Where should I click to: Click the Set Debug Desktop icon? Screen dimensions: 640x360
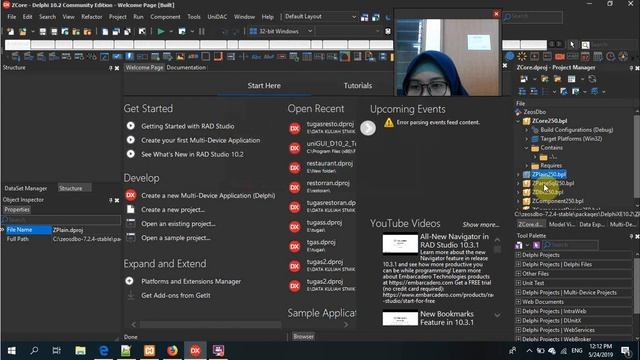pyautogui.click(x=376, y=17)
